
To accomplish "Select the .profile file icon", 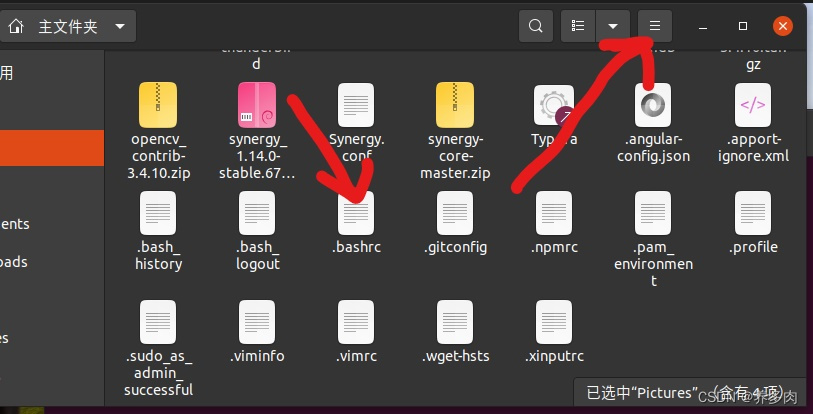I will pos(753,213).
